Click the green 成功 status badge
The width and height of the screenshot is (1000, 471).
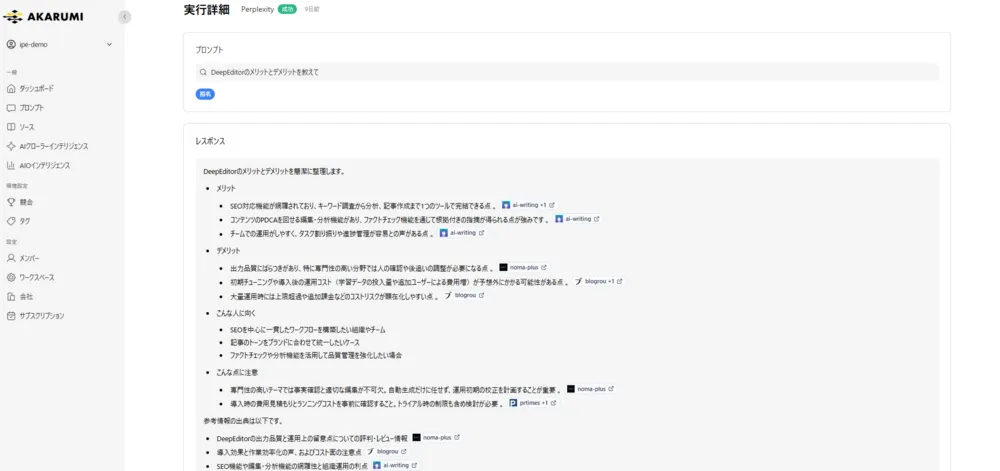(287, 10)
